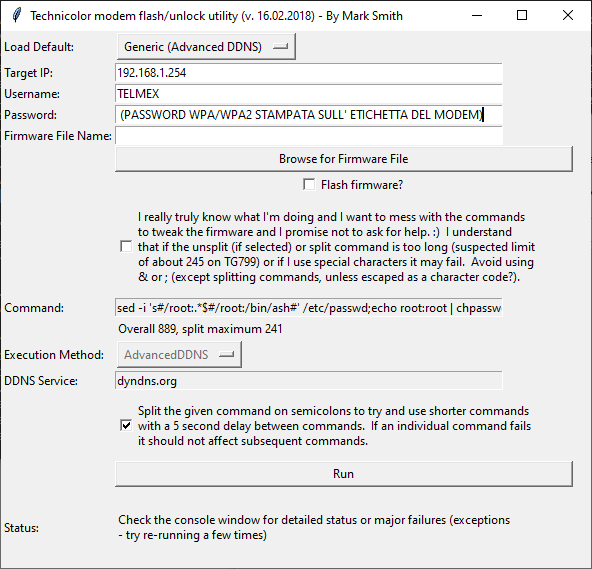Open the Execution Method AdvancedDDNS dropdown
The image size is (592, 569).
click(179, 355)
